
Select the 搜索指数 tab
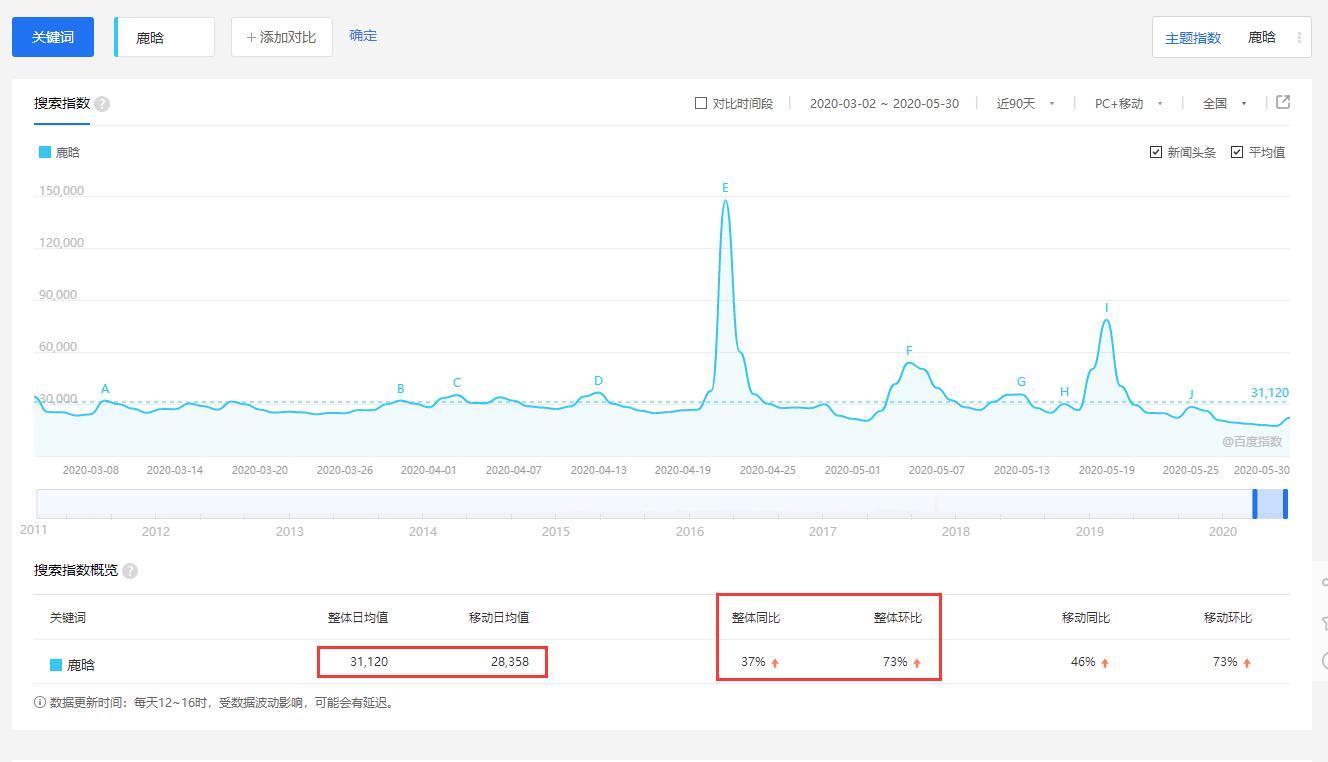(x=62, y=103)
